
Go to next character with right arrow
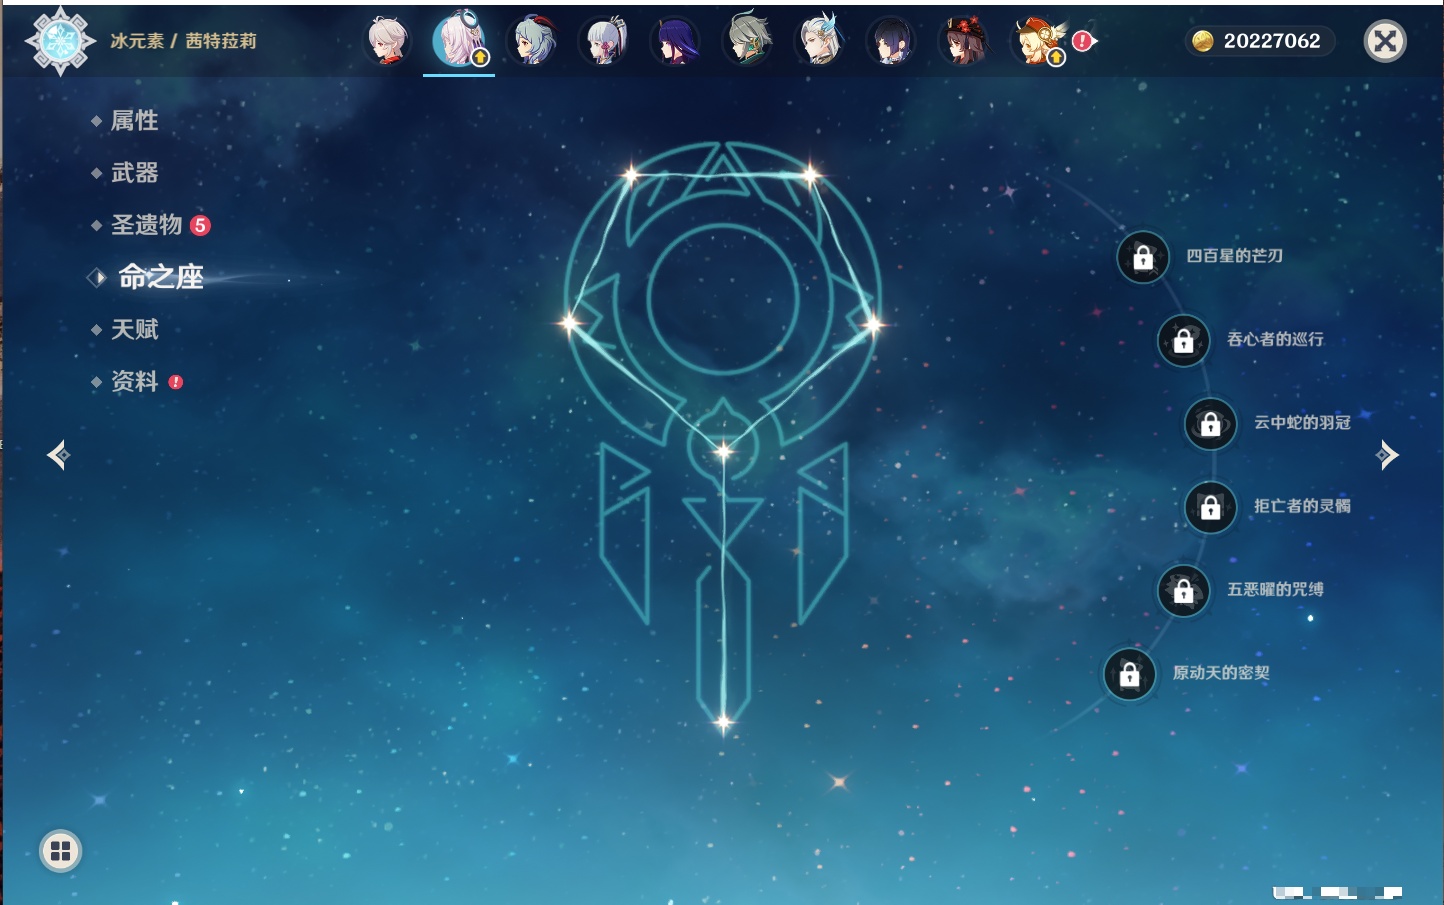[x=1387, y=455]
